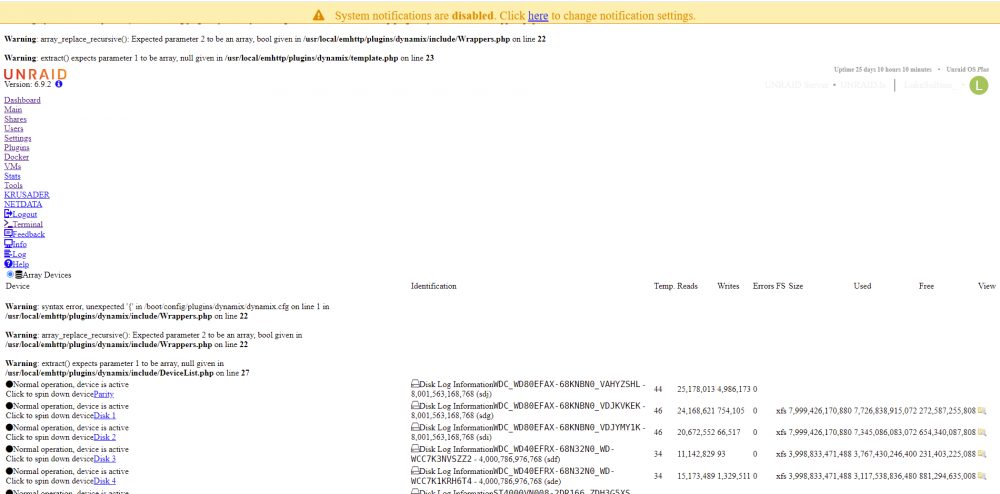Click the Disk 4 status spin-down dot

point(9,471)
